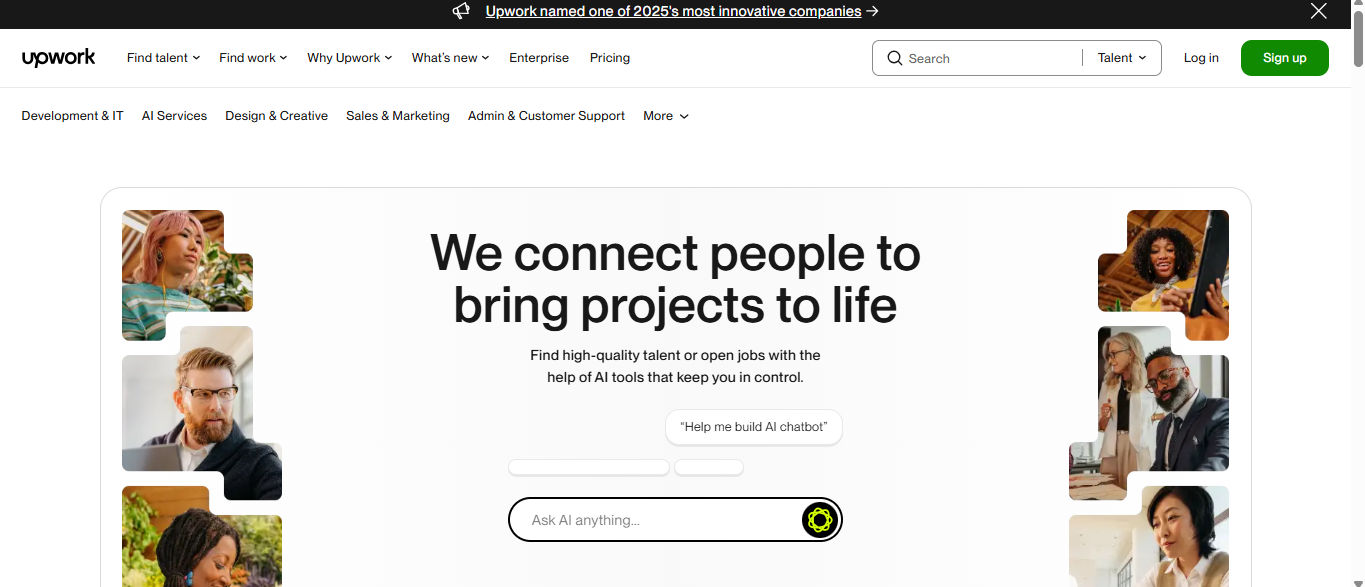The width and height of the screenshot is (1365, 587).
Task: Open the Pricing page
Action: [610, 58]
